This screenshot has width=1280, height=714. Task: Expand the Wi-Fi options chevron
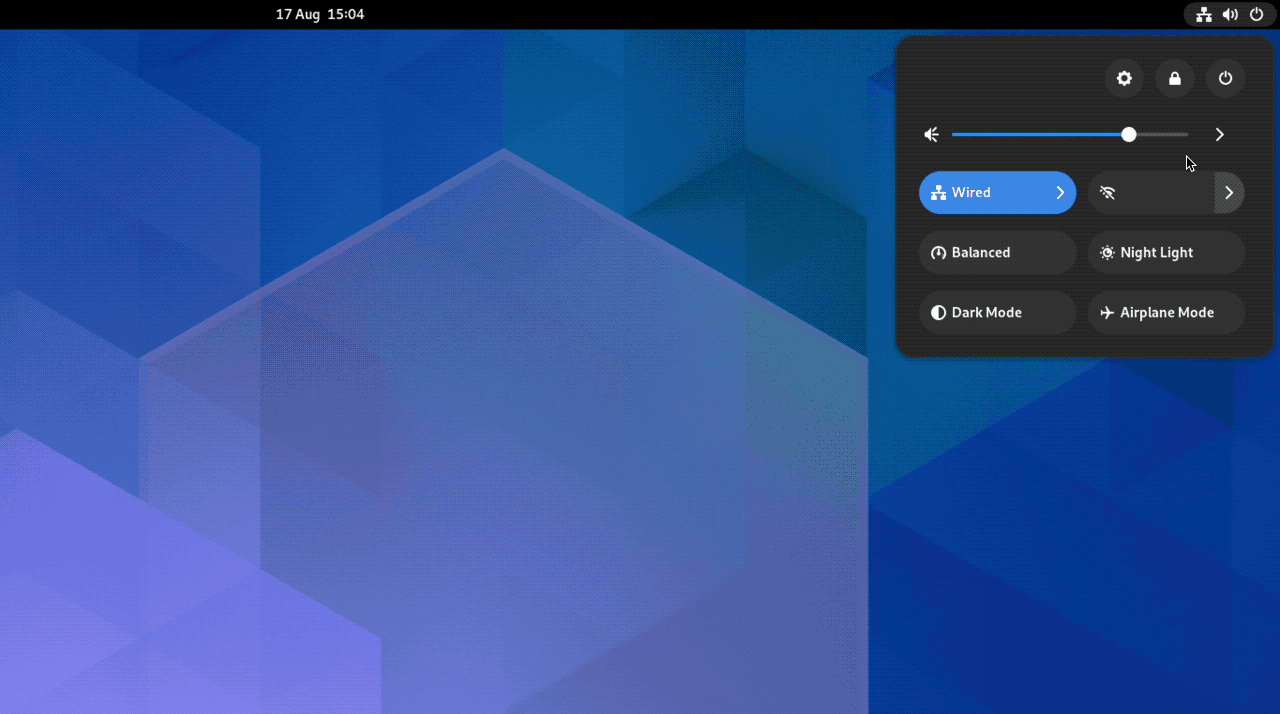coord(1228,192)
